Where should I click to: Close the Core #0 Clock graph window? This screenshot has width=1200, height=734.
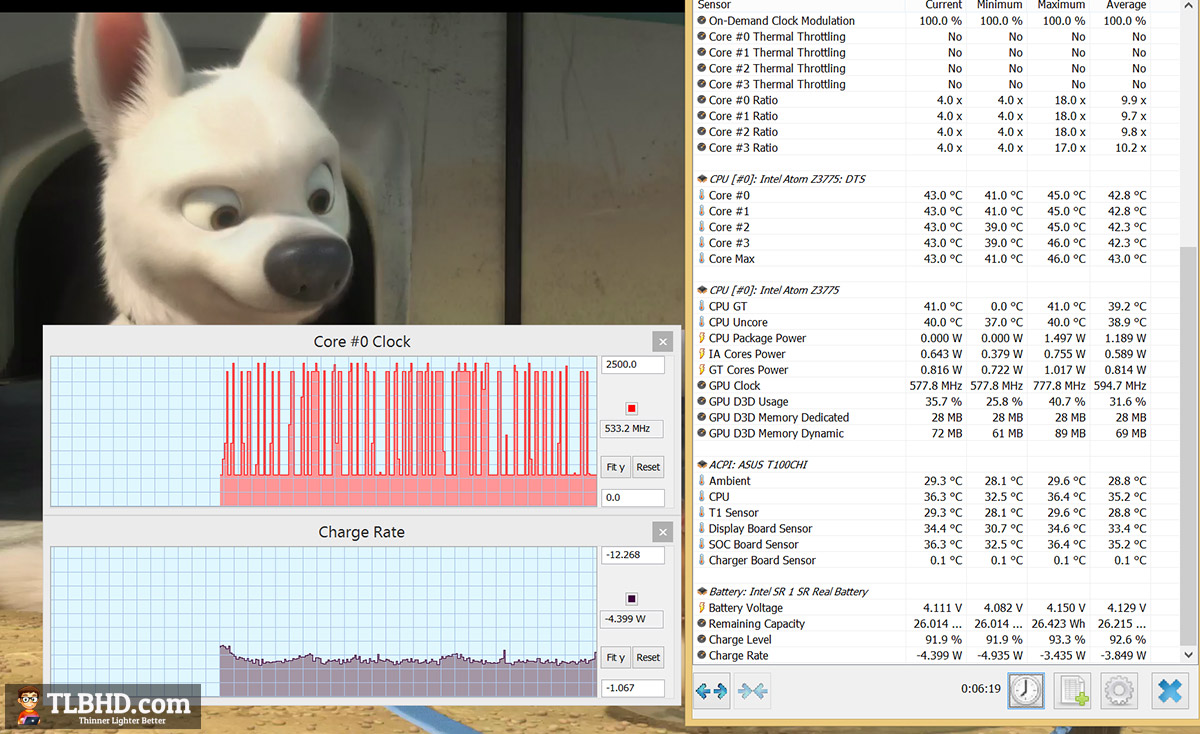click(662, 341)
